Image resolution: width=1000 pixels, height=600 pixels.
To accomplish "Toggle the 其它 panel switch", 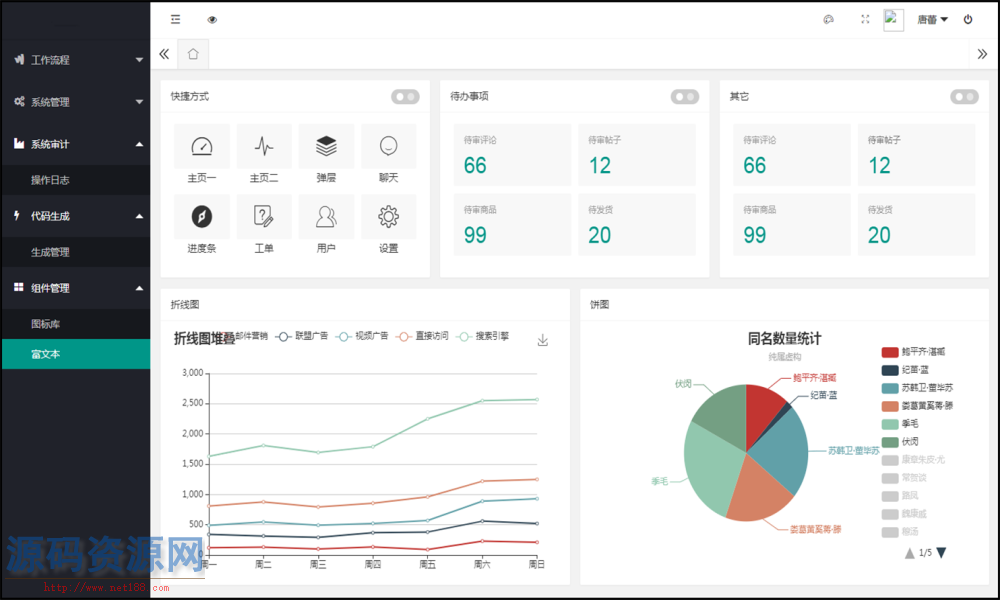I will click(964, 96).
